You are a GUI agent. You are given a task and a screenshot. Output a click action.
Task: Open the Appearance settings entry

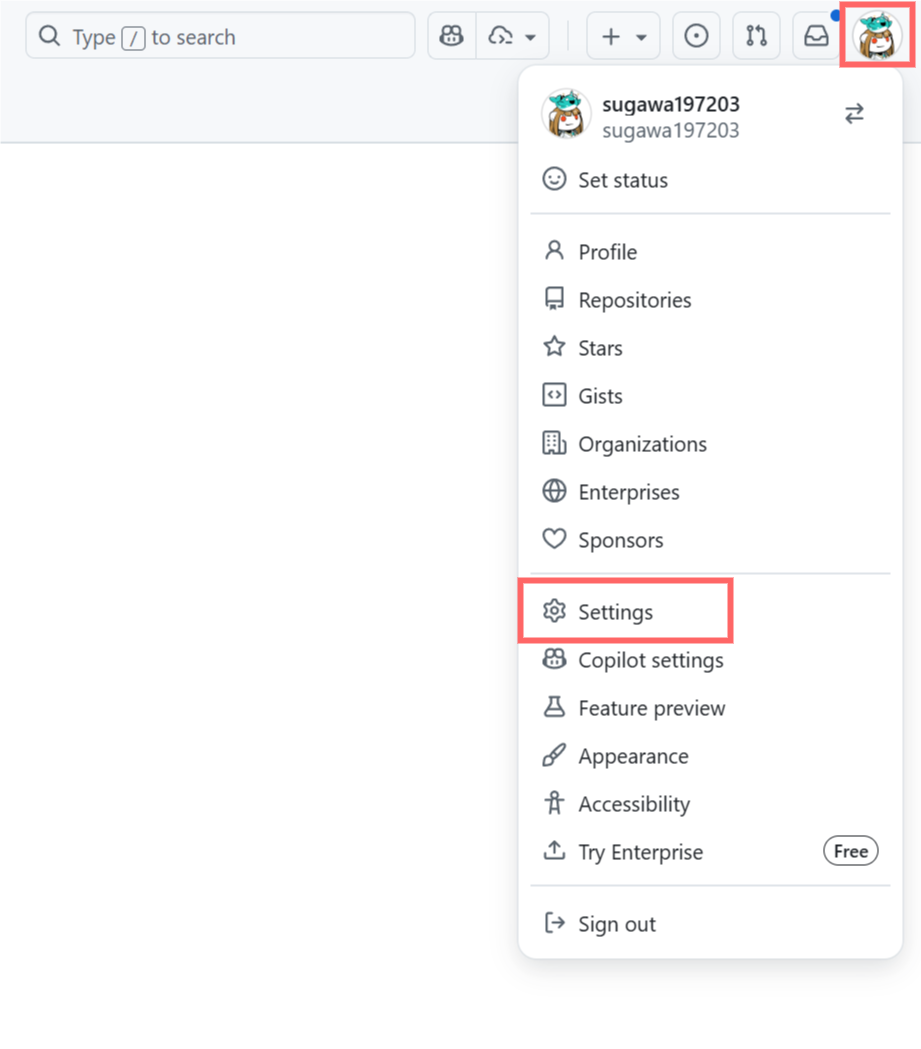pos(633,755)
